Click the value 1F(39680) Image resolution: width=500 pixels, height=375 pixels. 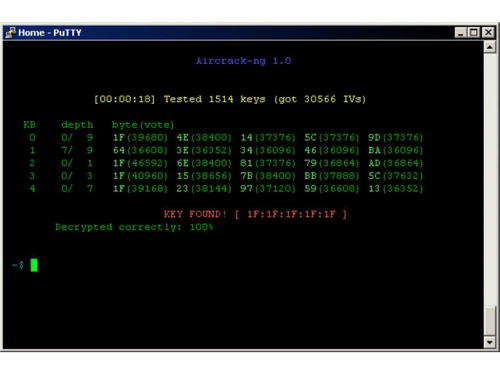pos(140,138)
